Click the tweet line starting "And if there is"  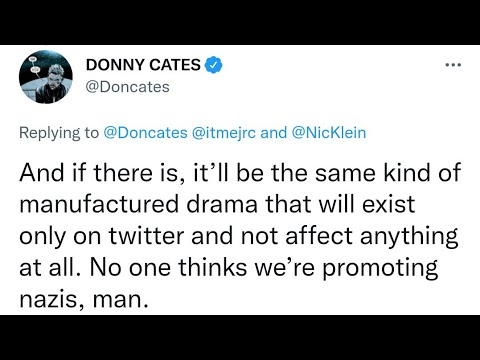click(240, 173)
